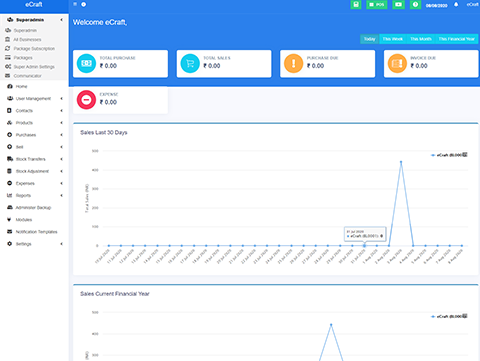Click the peak point in Financial Year chart
The height and width of the screenshot is (361, 480).
[331, 325]
